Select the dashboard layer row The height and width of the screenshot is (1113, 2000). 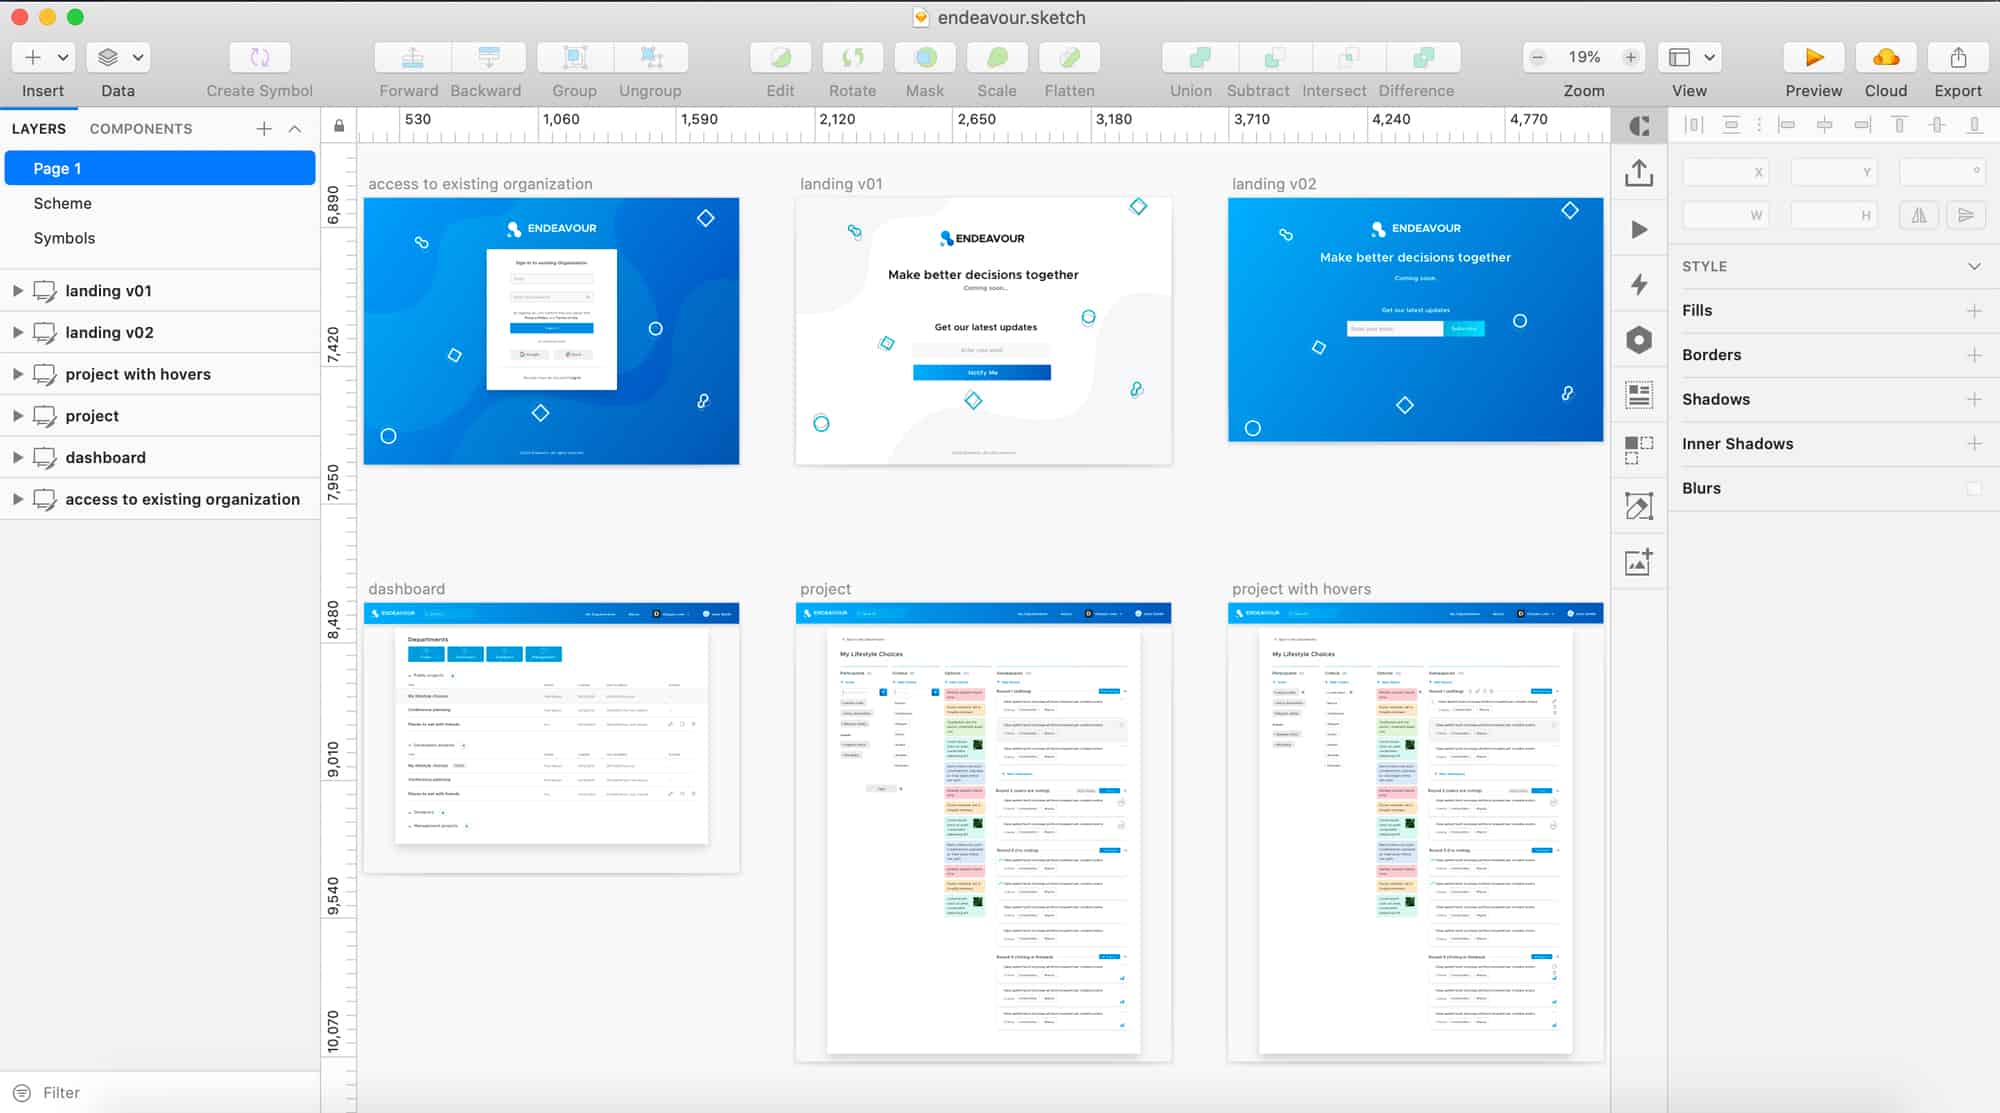click(160, 457)
